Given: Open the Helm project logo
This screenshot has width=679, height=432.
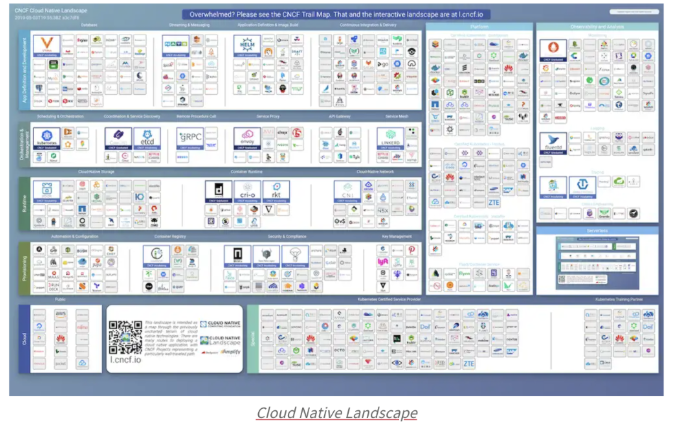Looking at the screenshot, I should tap(247, 46).
